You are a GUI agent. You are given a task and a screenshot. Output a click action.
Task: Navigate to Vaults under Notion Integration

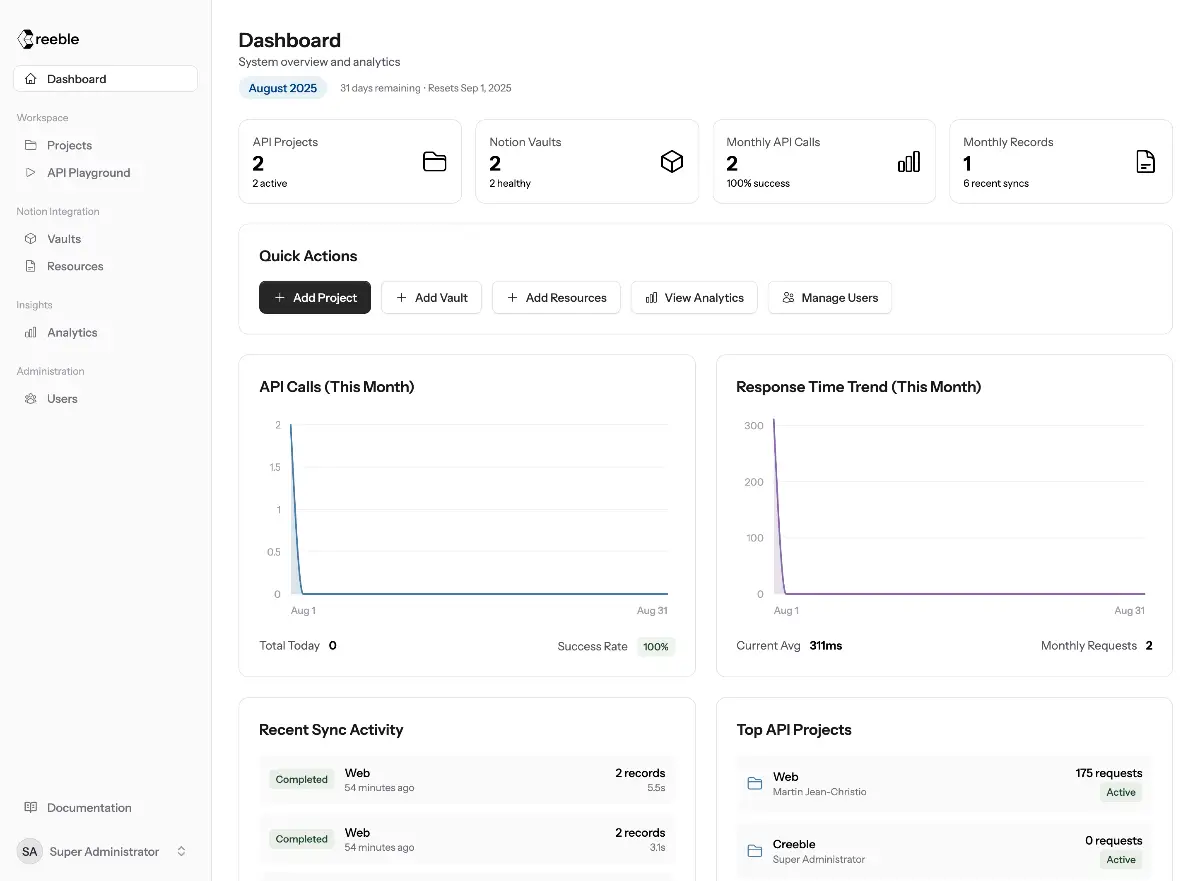pos(64,239)
